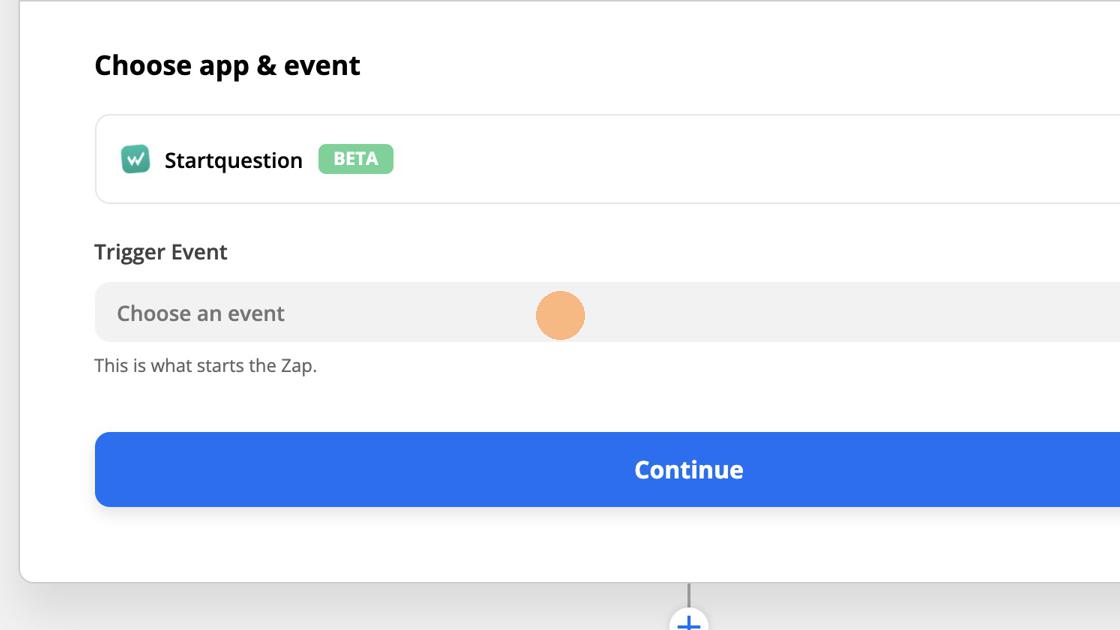Image resolution: width=1120 pixels, height=630 pixels.
Task: Click the word 'Continue' on the button
Action: (x=689, y=470)
